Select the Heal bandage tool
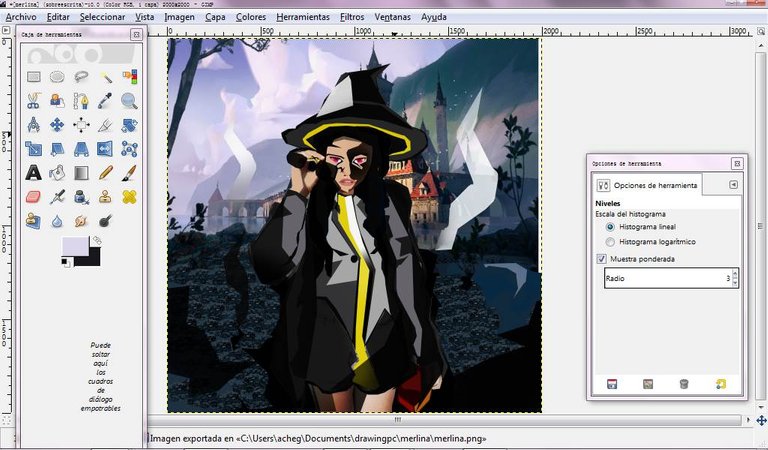Image resolution: width=768 pixels, height=450 pixels. 129,197
